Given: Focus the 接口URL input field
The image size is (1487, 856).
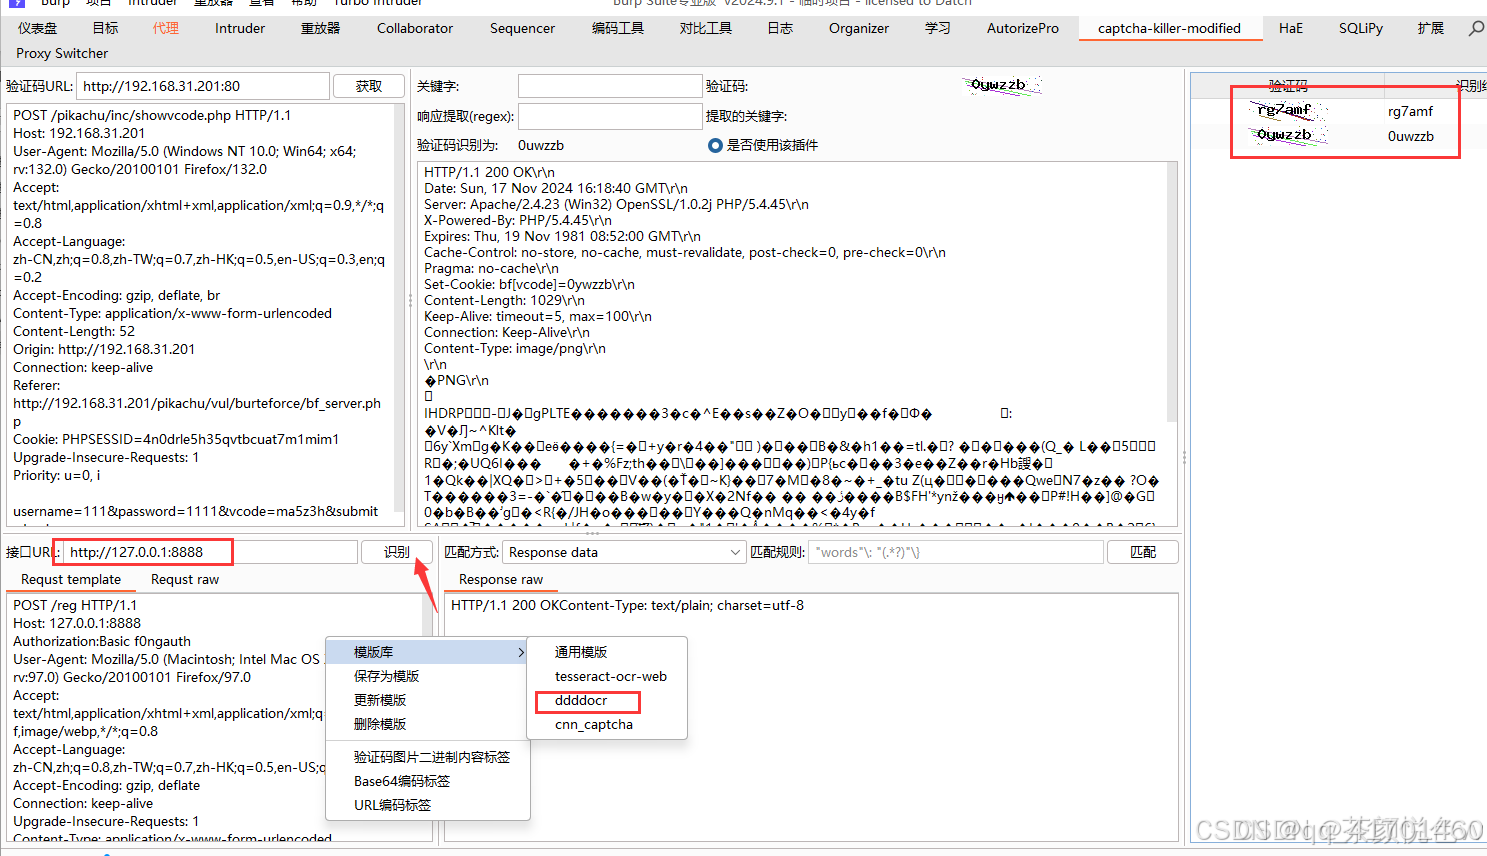Looking at the screenshot, I should click(208, 552).
